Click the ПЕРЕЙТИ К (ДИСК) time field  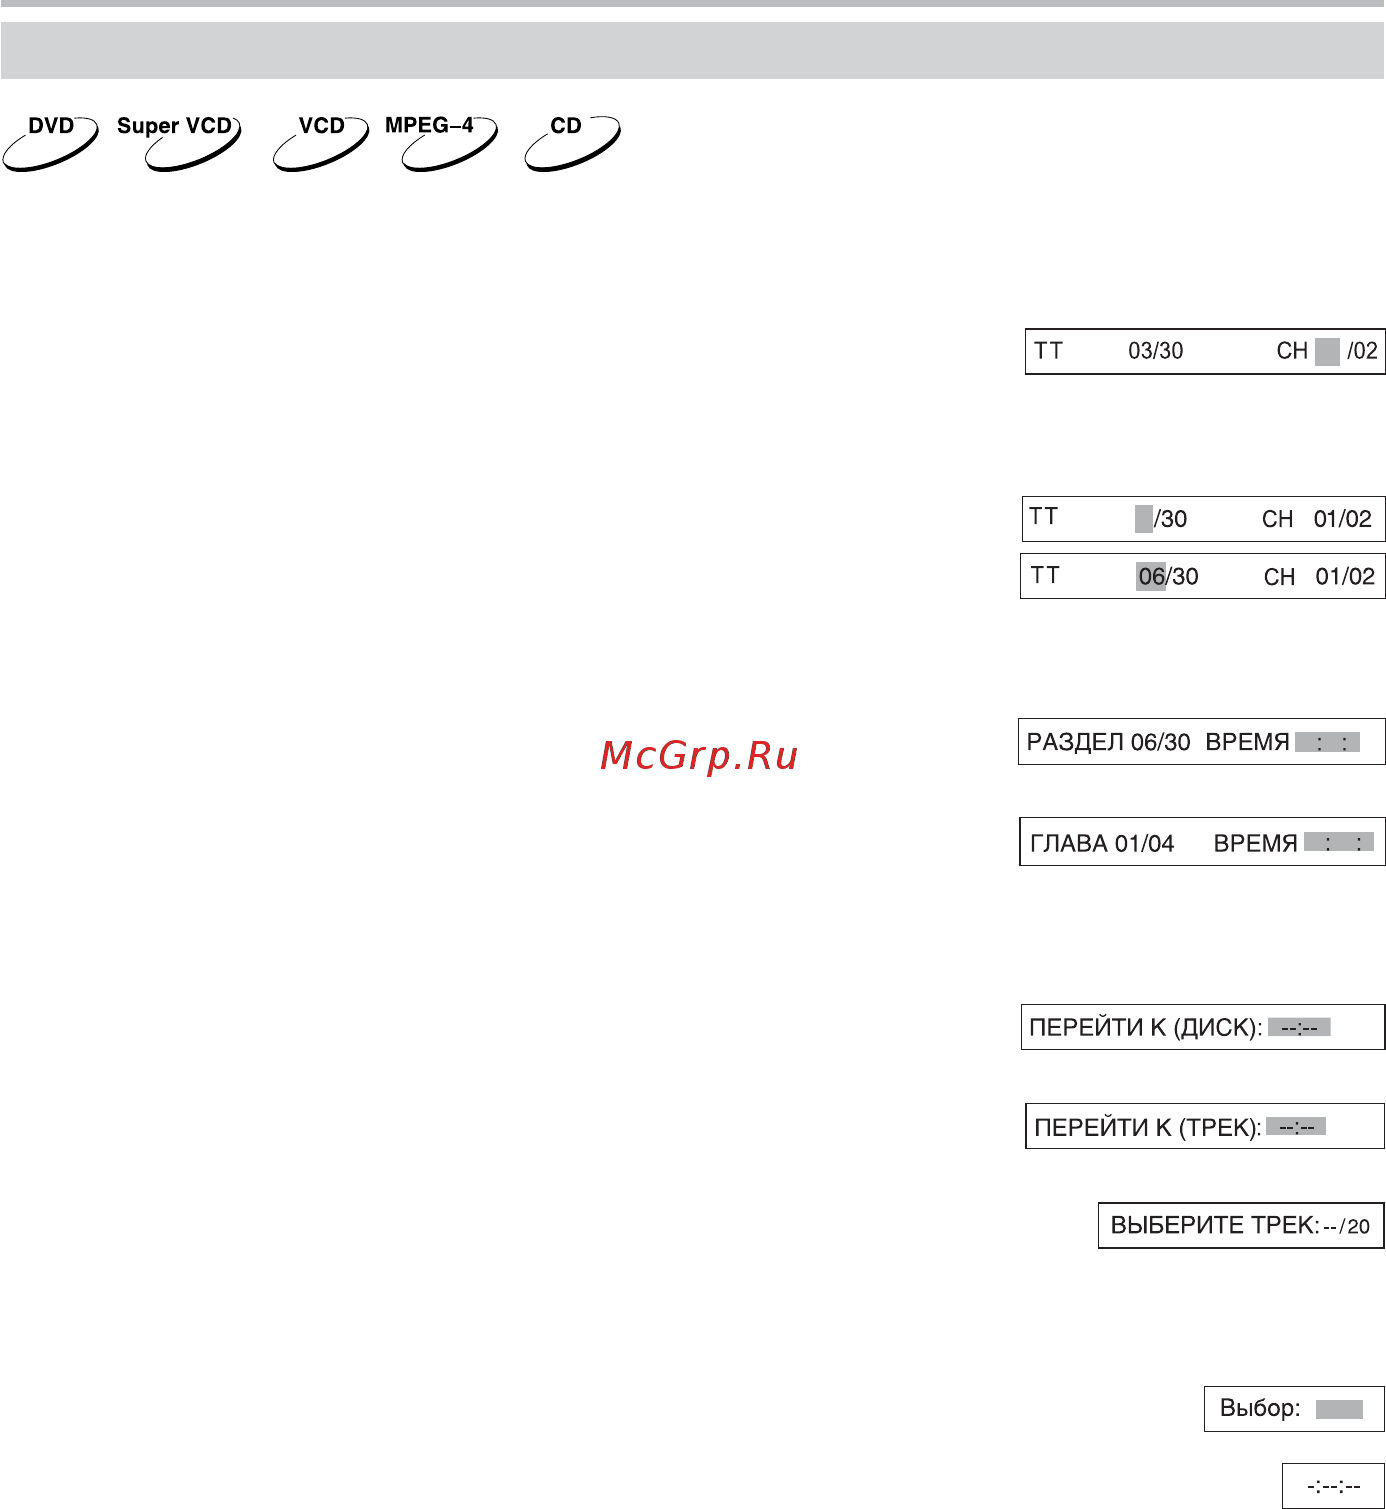(x=1299, y=1027)
